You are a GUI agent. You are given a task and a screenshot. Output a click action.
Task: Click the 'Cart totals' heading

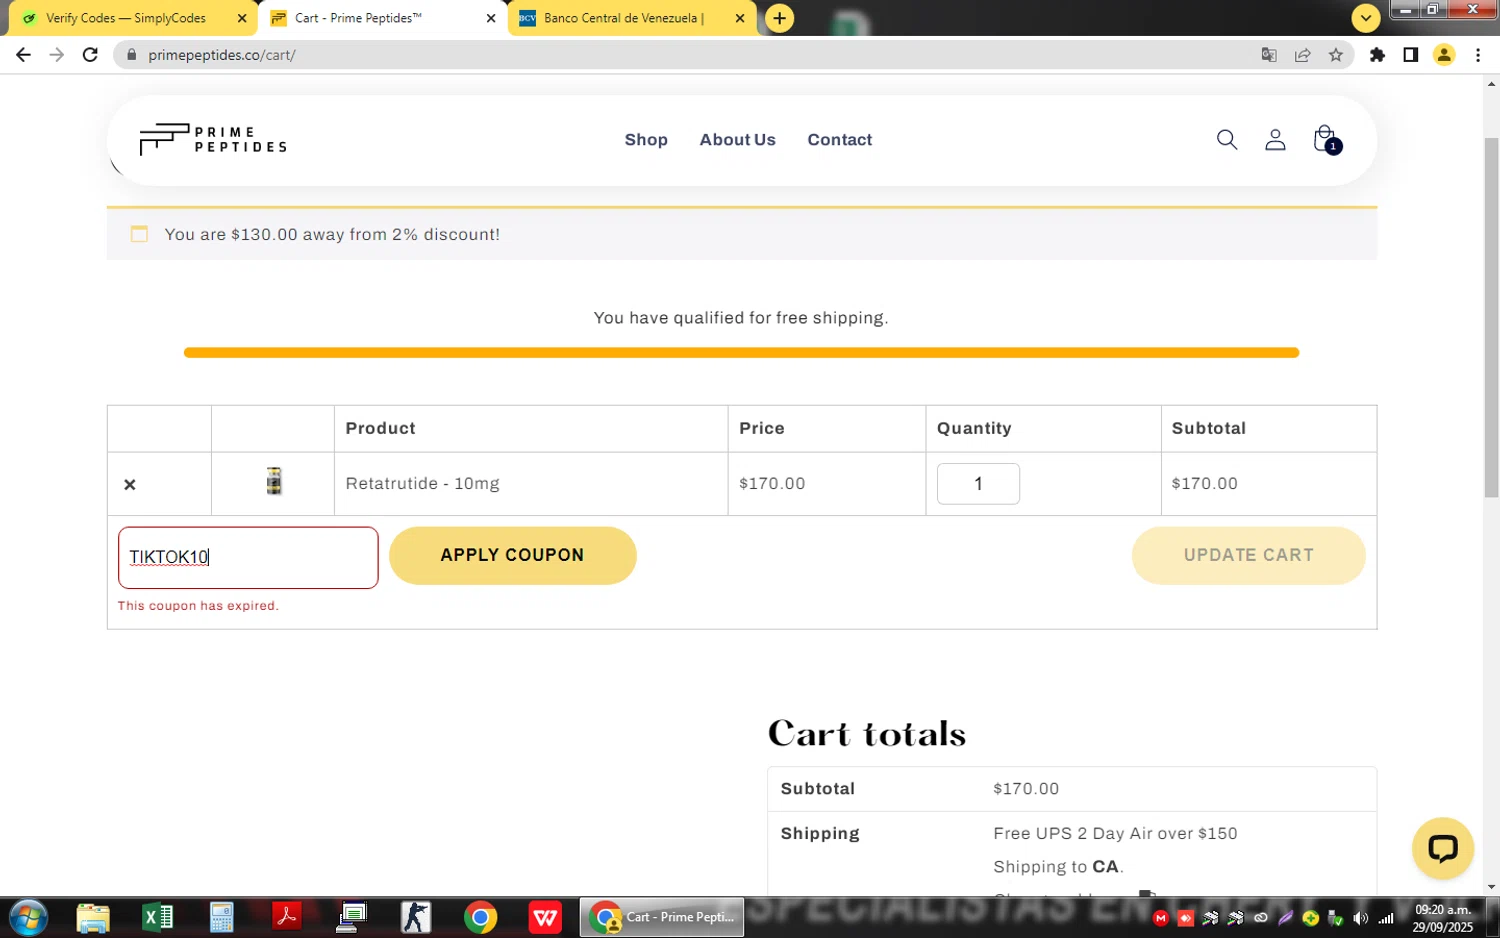pyautogui.click(x=867, y=734)
